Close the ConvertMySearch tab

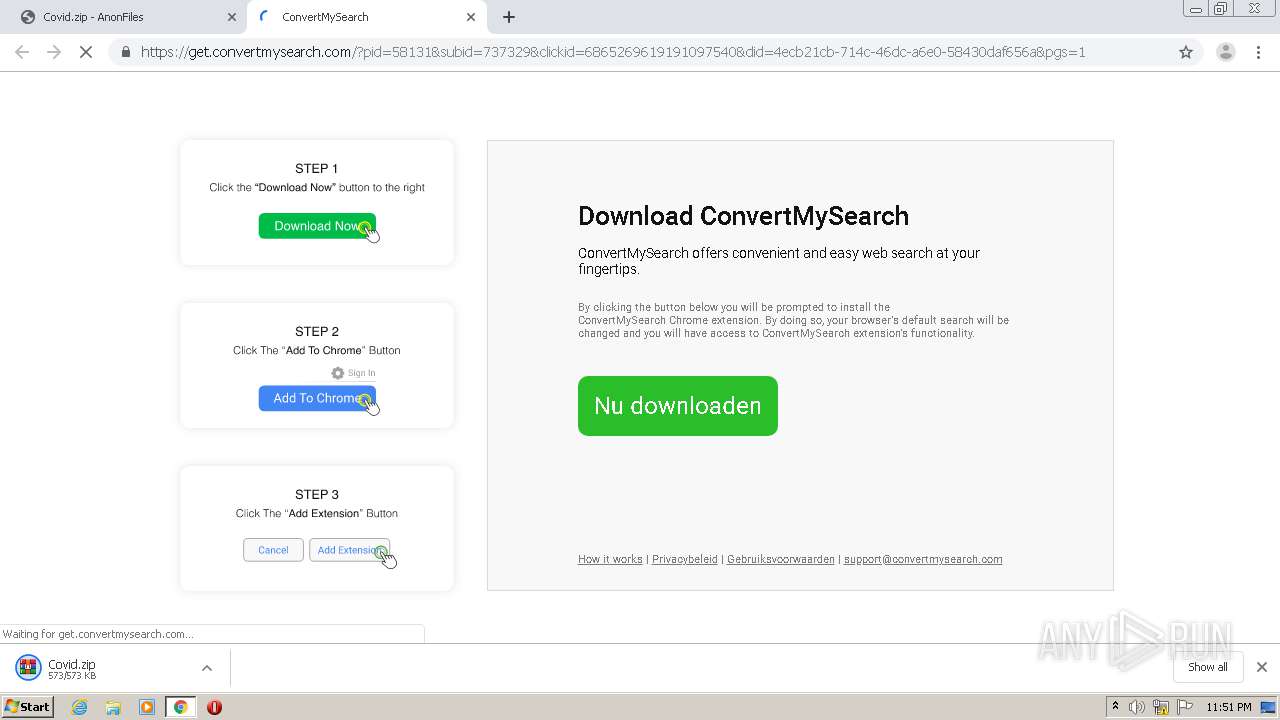click(471, 17)
